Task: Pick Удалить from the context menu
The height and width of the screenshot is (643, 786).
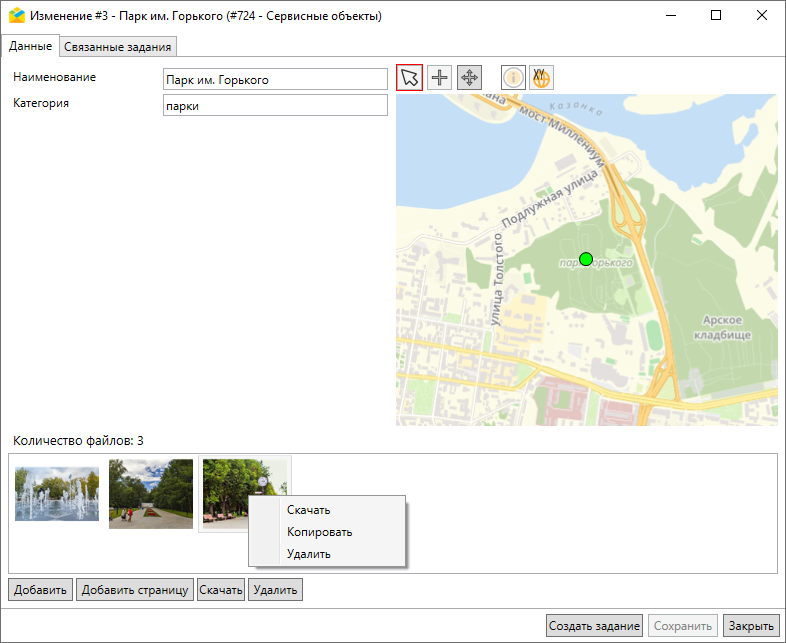Action: click(308, 554)
